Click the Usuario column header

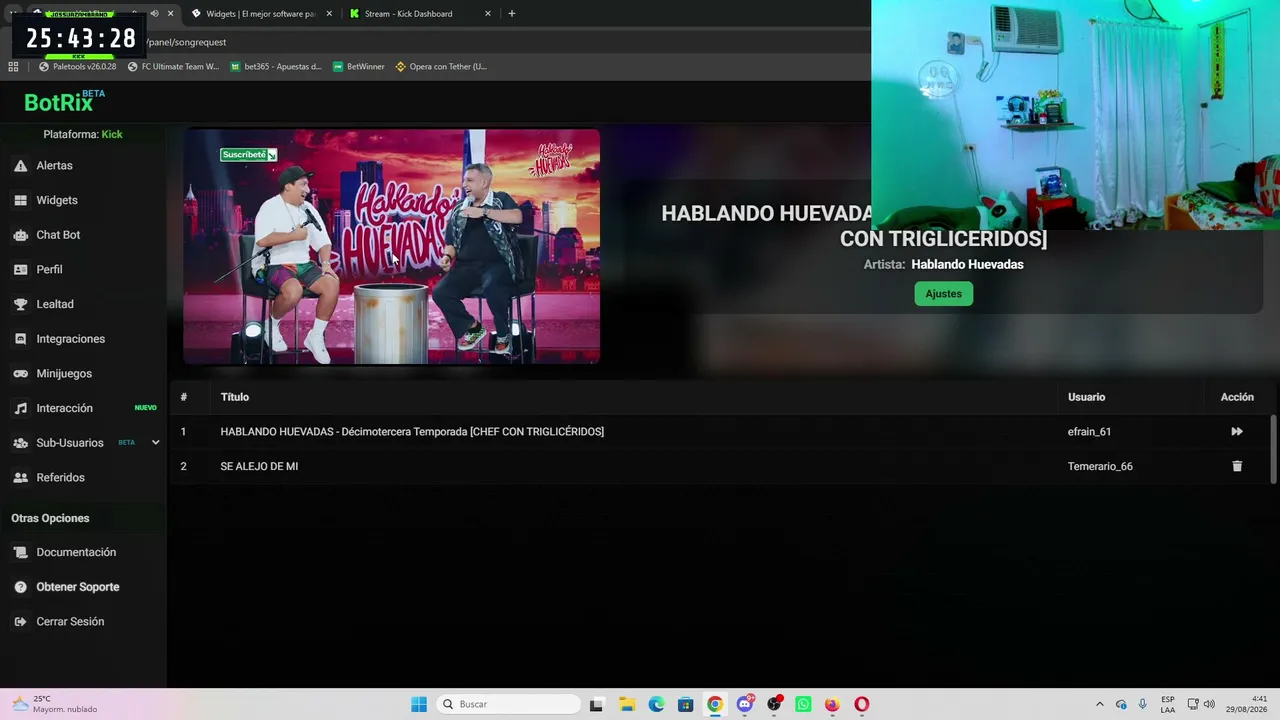tap(1086, 397)
